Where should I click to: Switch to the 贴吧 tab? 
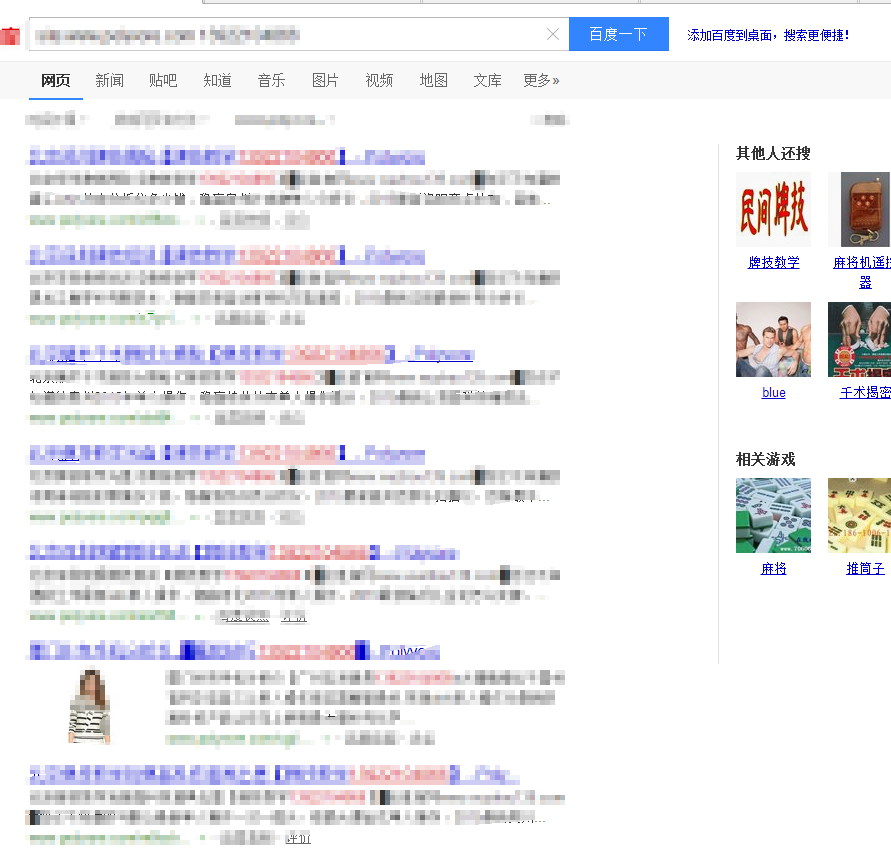point(163,81)
